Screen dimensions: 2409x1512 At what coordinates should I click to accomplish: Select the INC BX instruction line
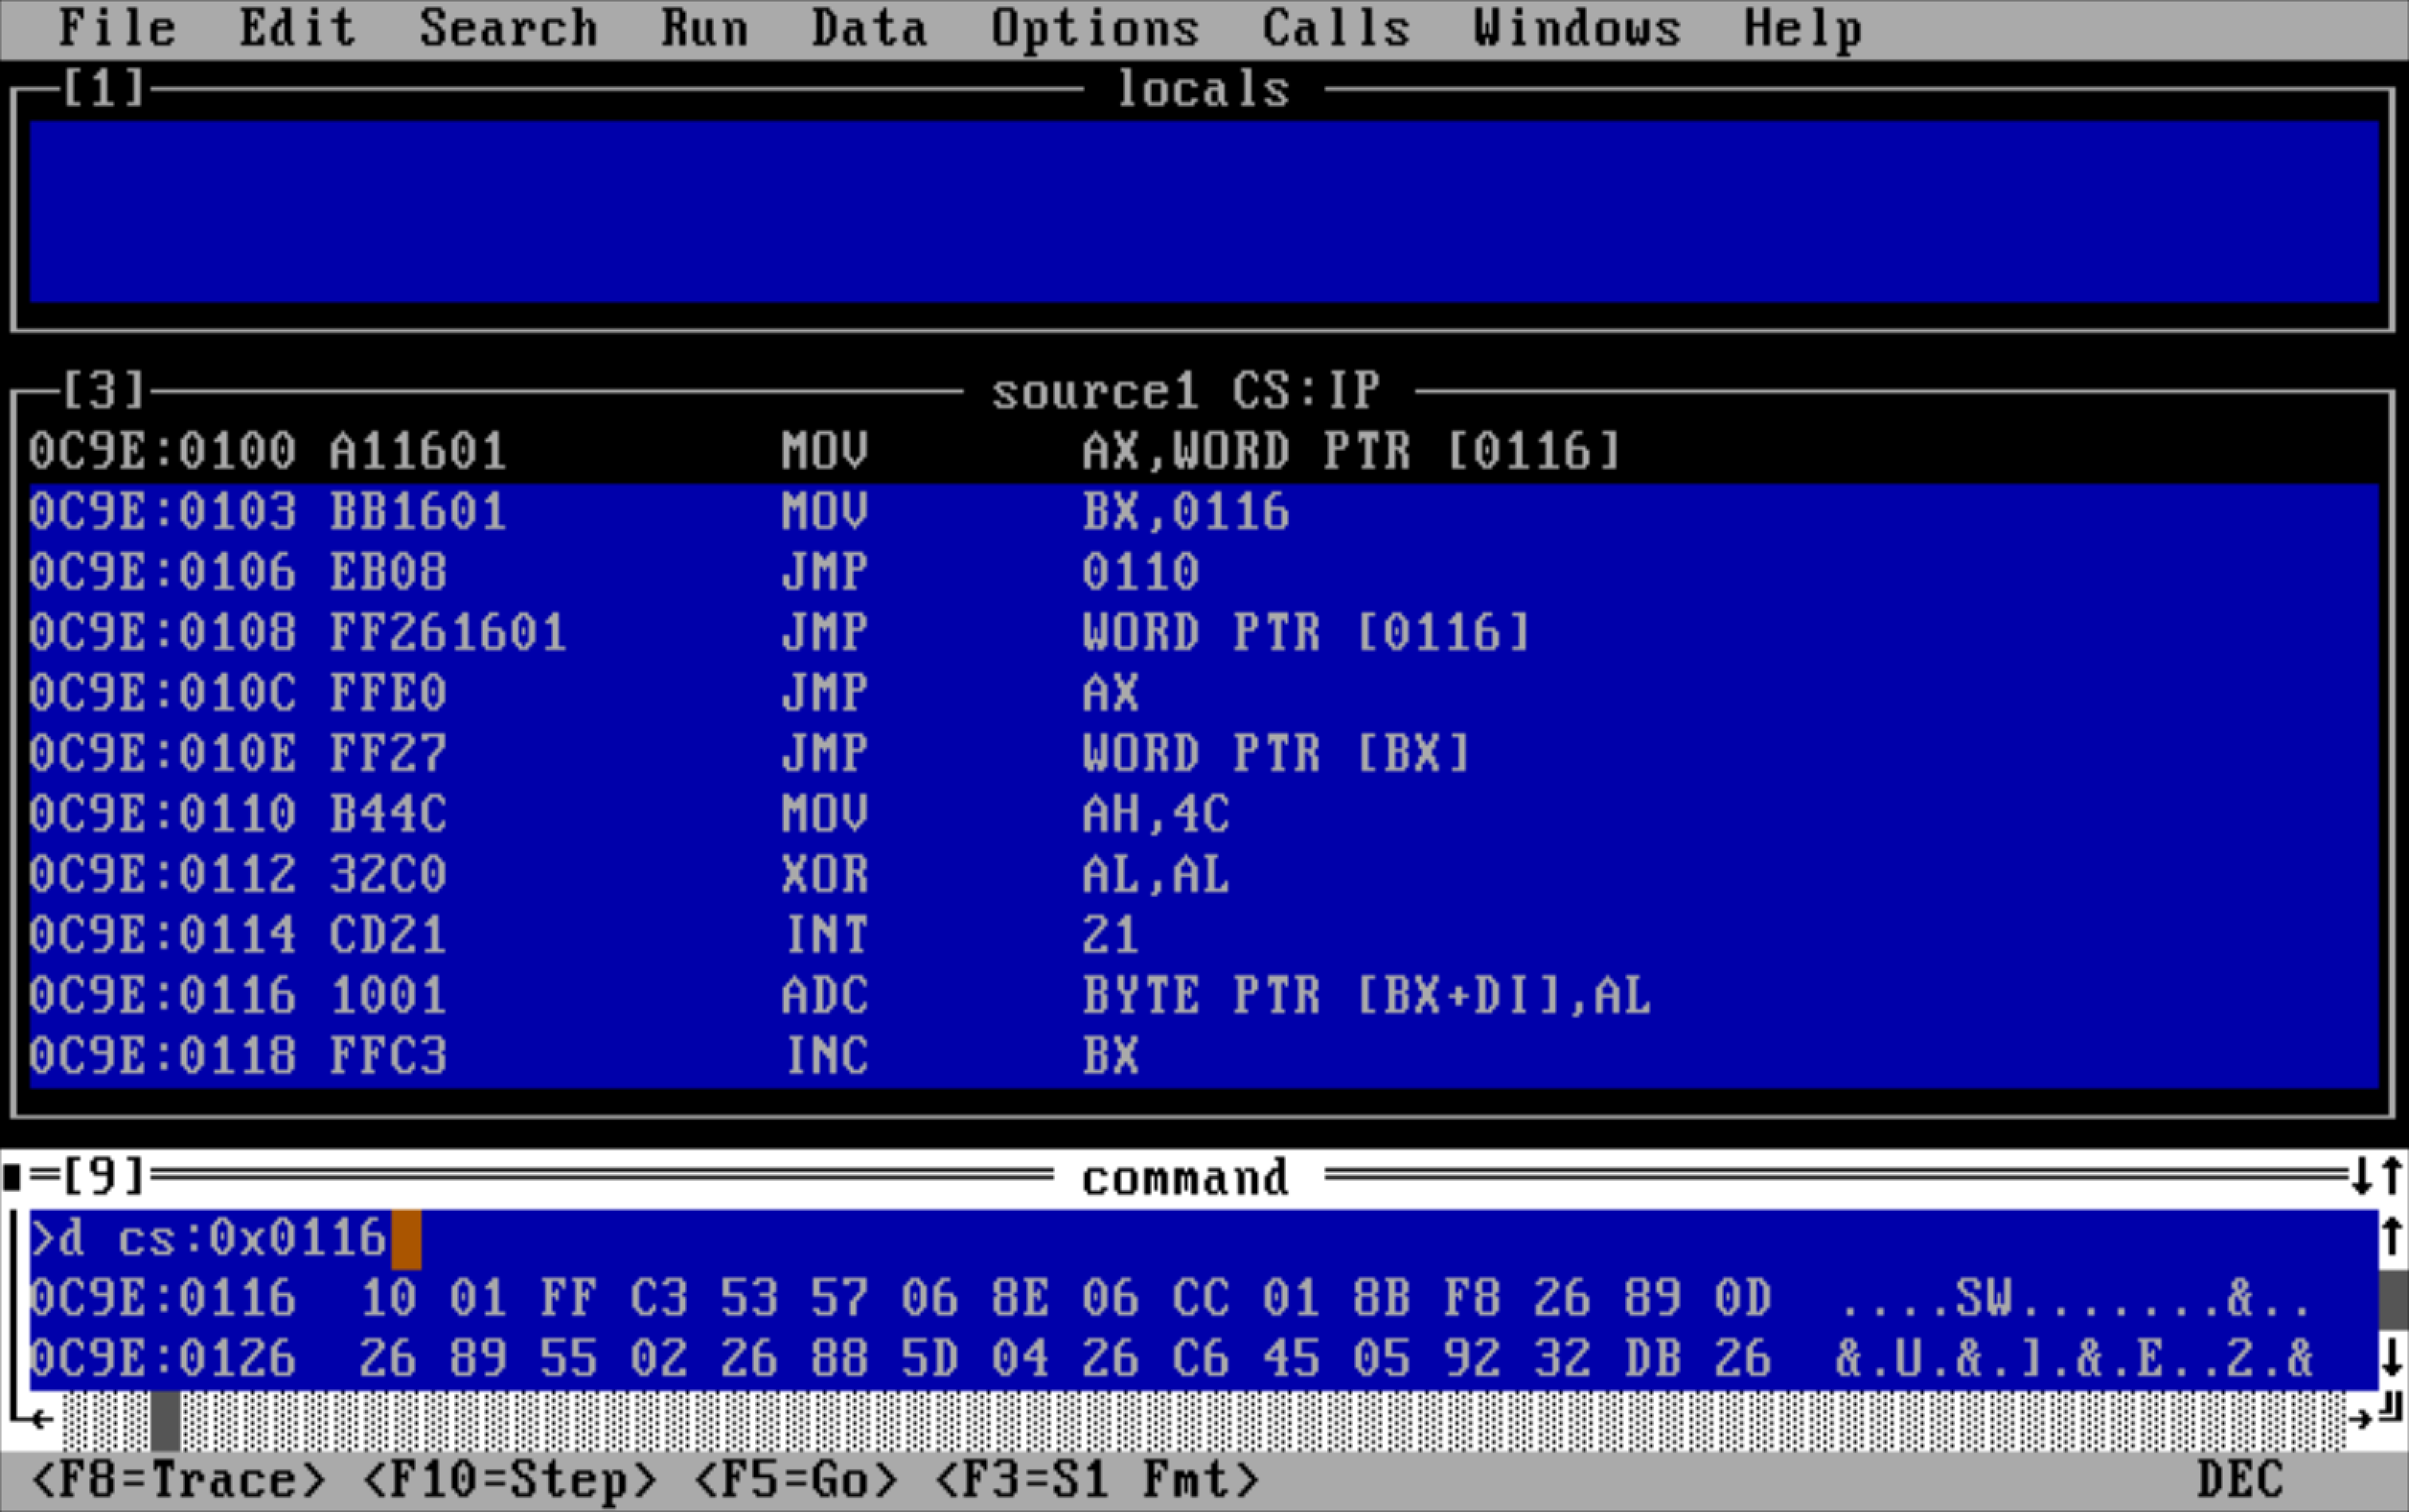tap(1203, 1056)
